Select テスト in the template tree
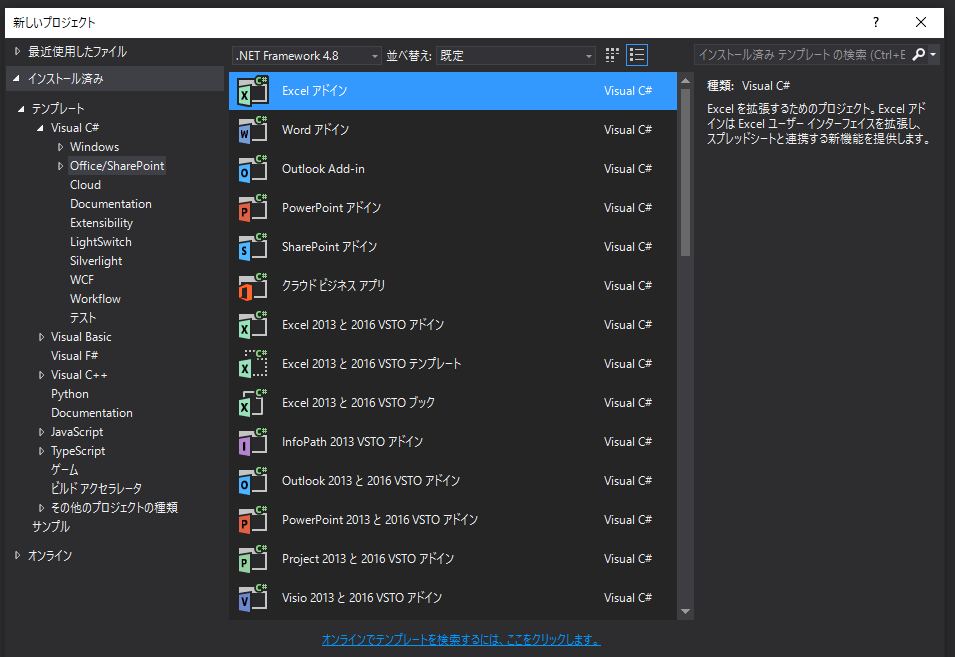 (83, 318)
